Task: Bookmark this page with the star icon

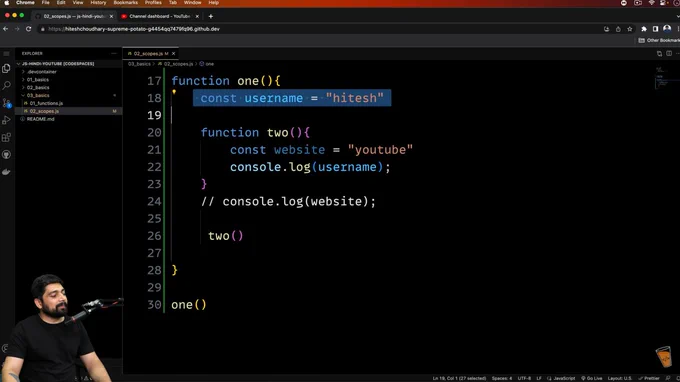Action: 630,29
